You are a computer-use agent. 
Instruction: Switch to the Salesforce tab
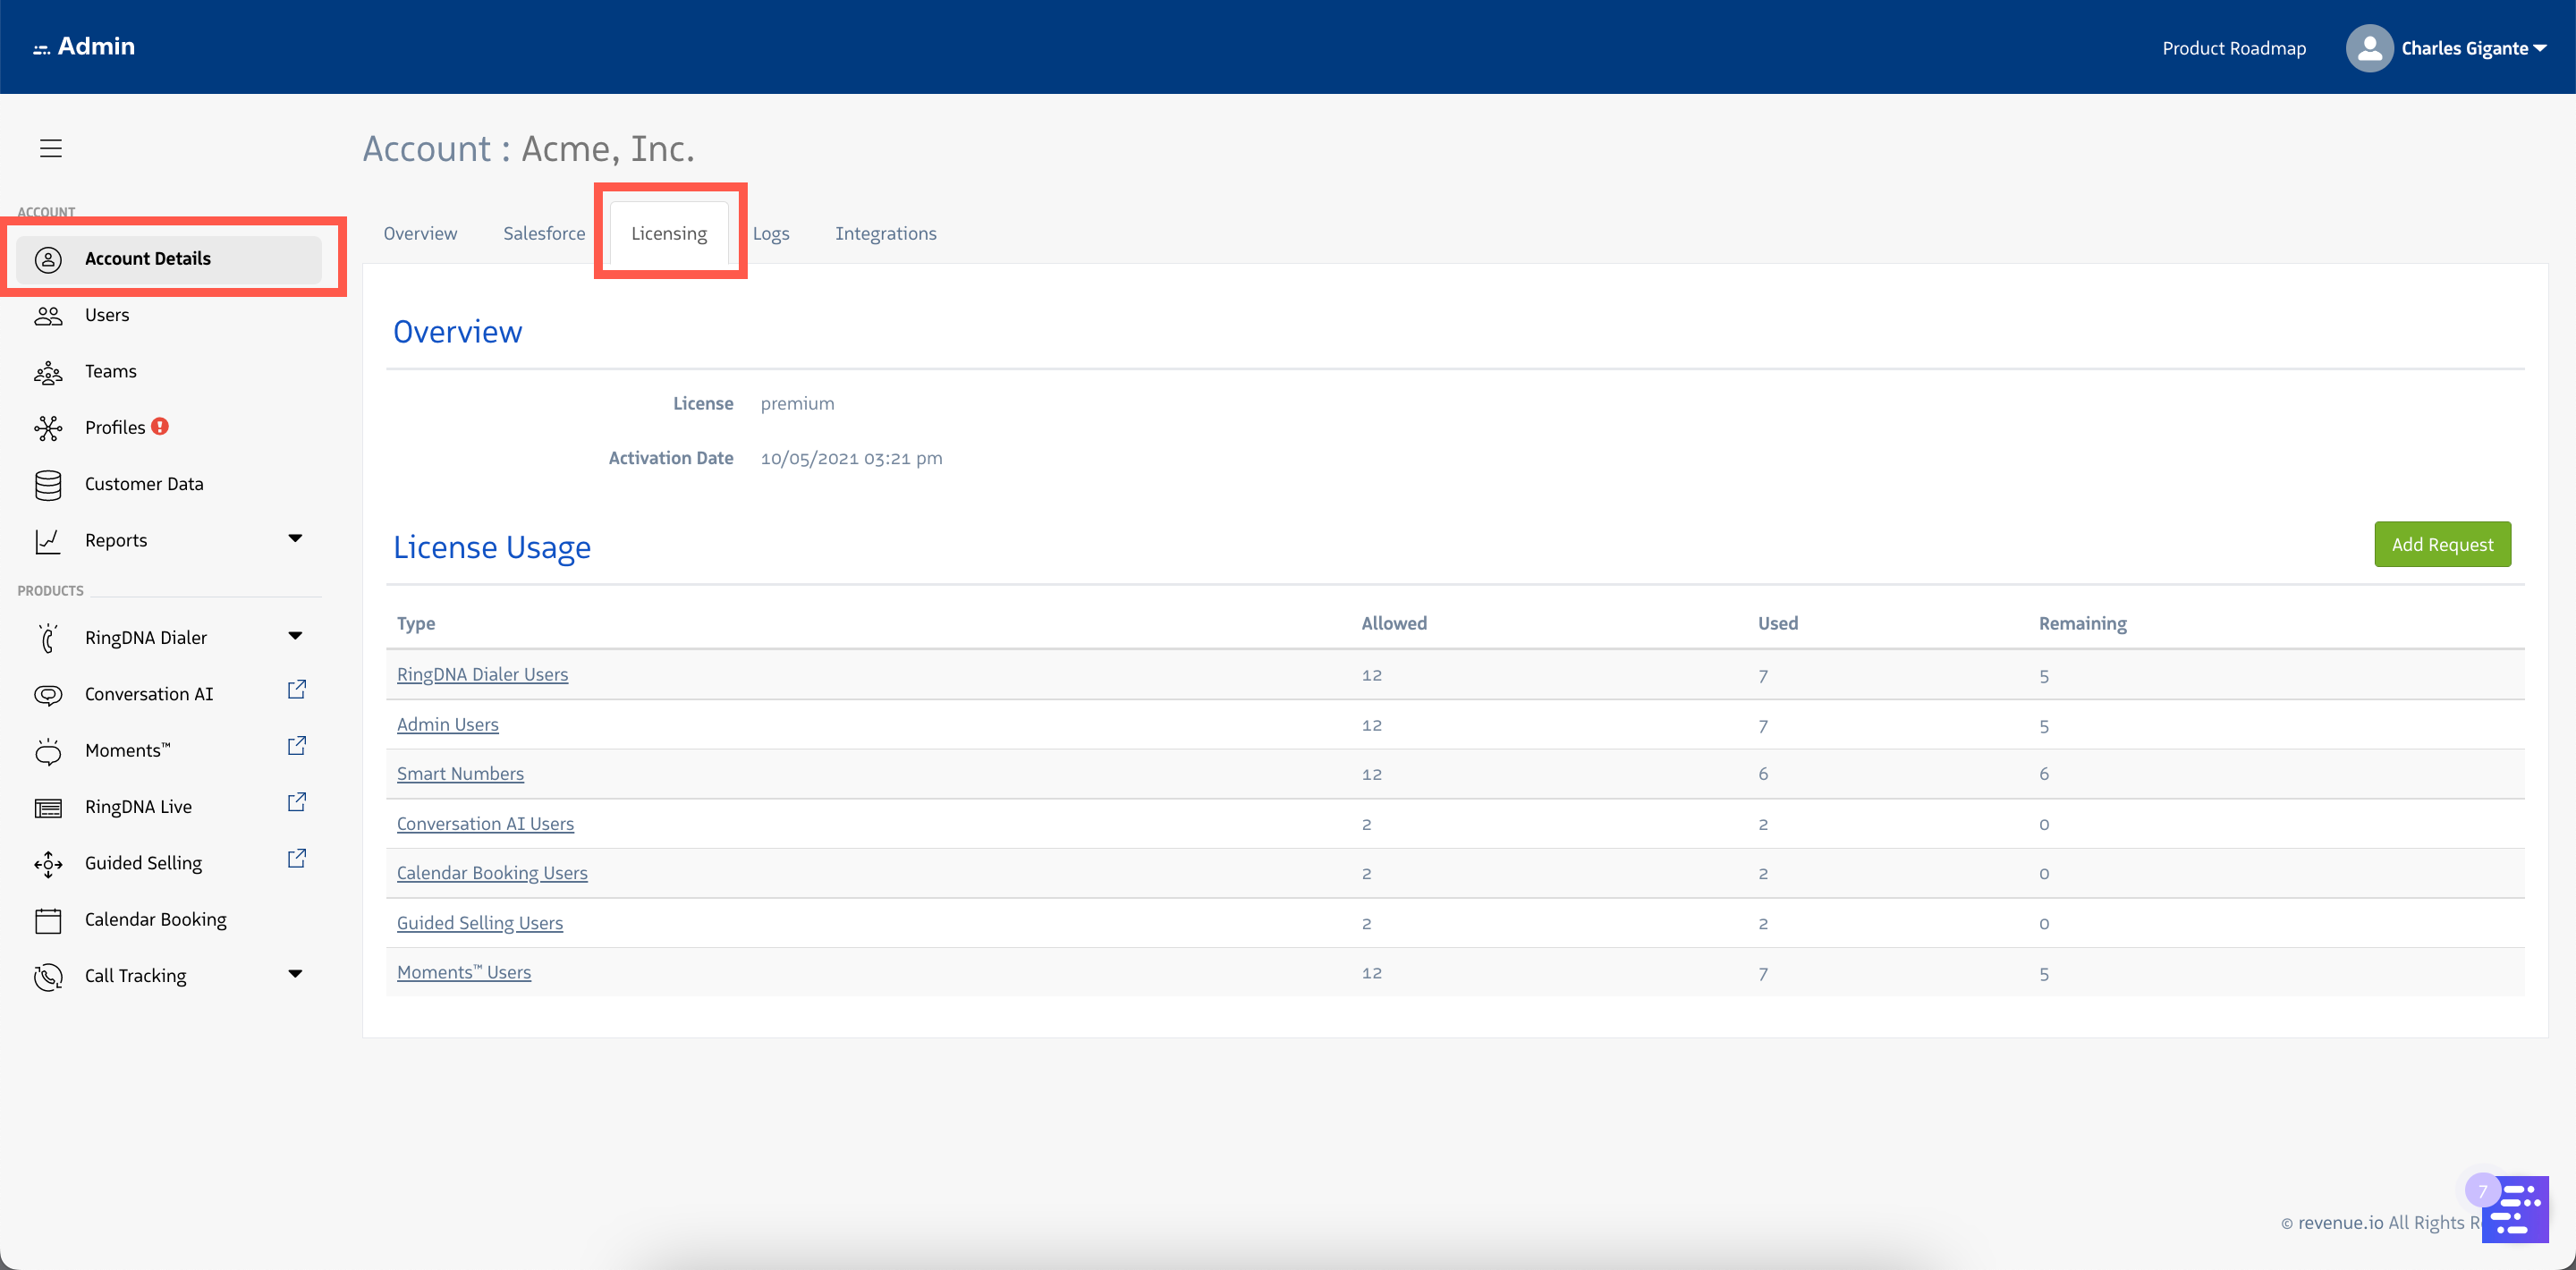coord(544,233)
